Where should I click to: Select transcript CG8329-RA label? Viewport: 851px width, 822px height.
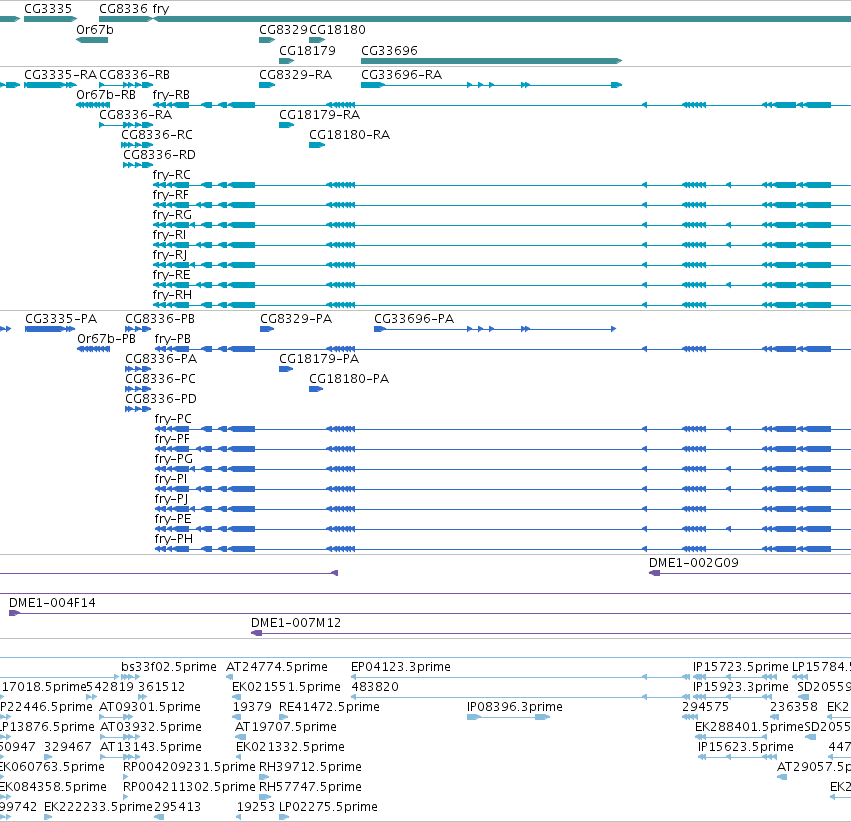296,74
